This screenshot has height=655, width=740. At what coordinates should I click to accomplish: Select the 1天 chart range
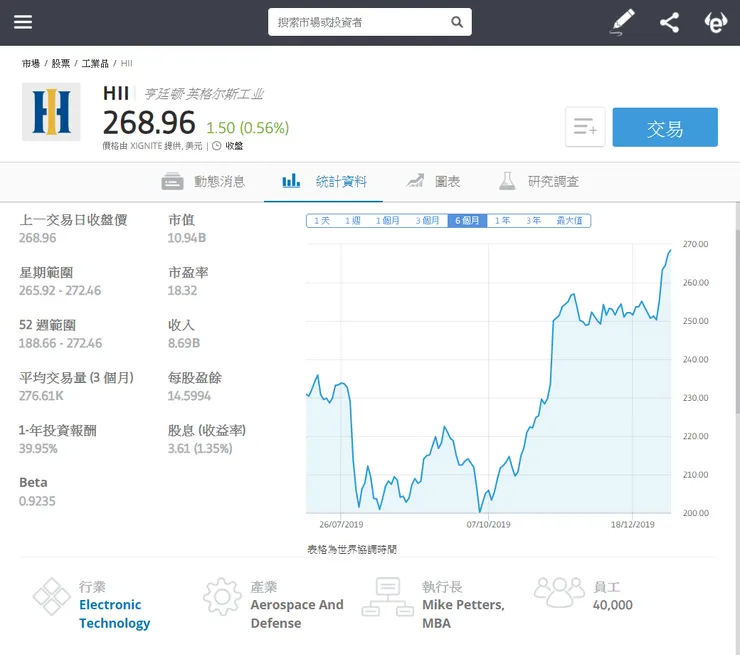322,220
